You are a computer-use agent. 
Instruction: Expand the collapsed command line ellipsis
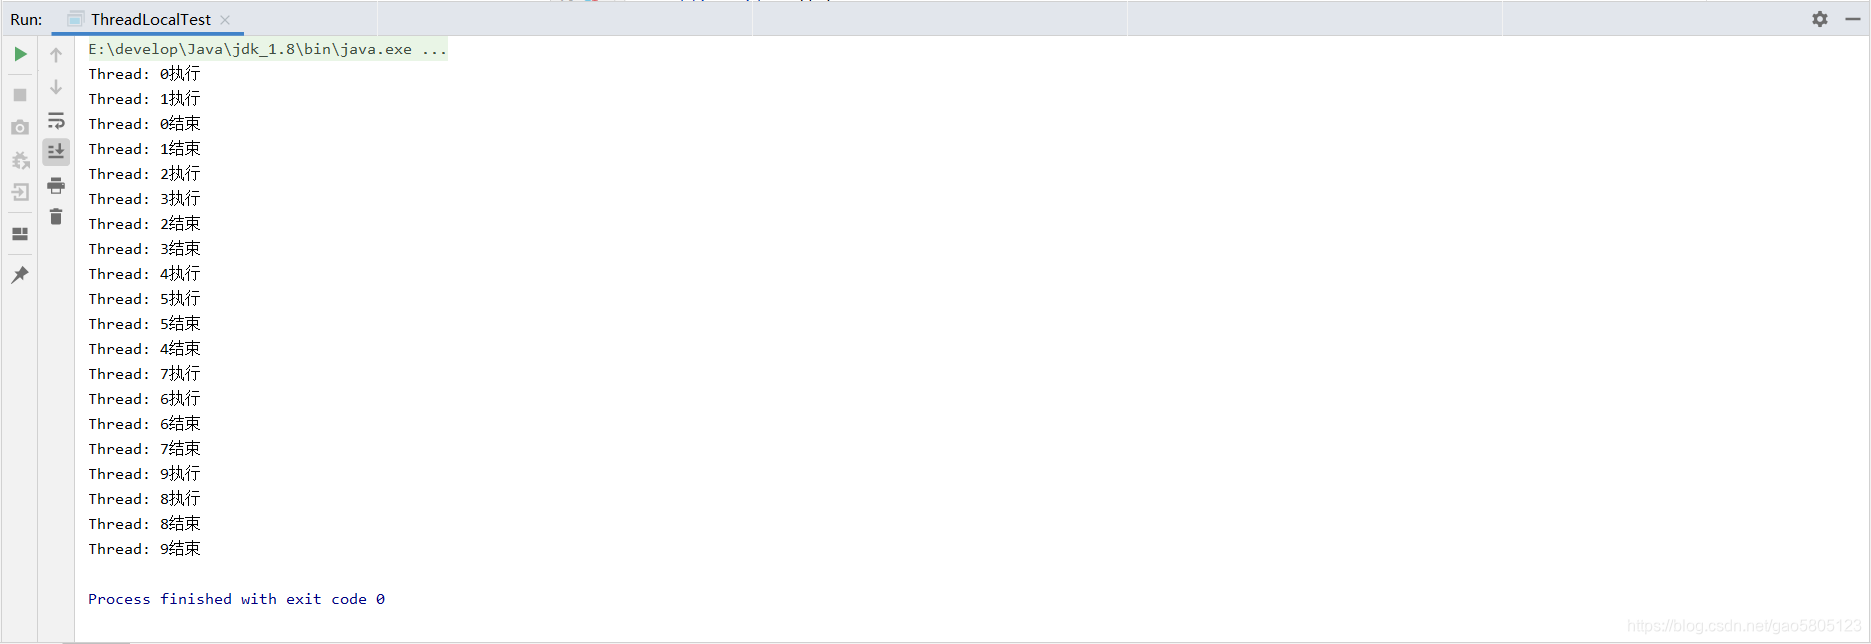[x=434, y=49]
